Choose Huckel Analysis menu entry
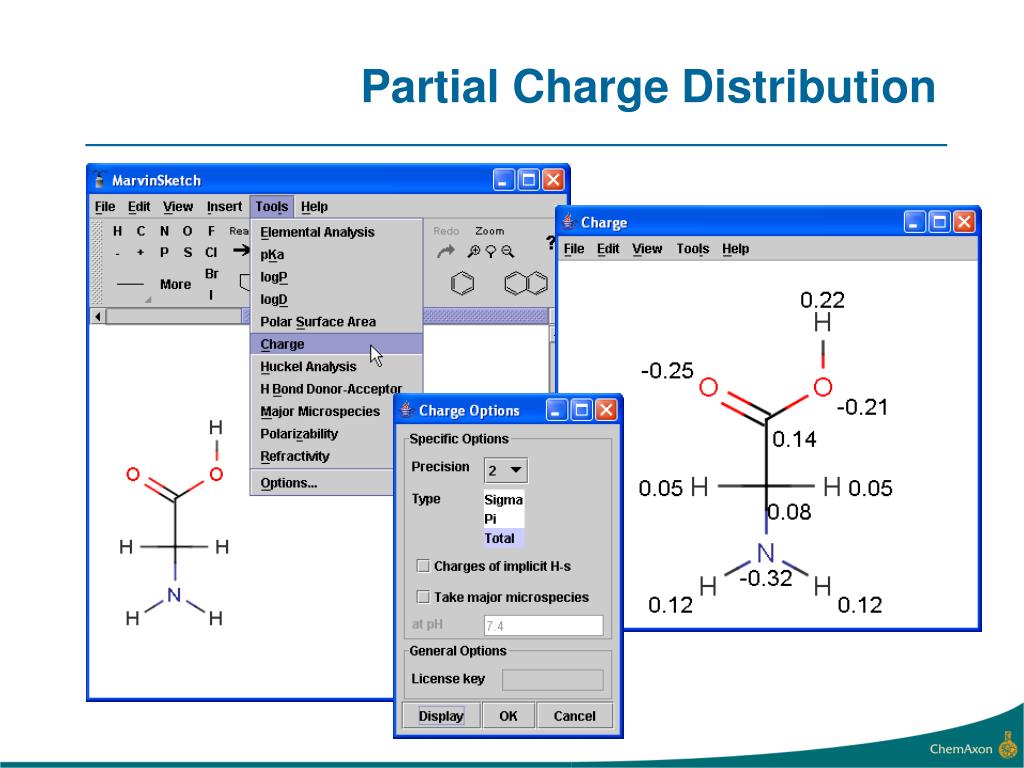The width and height of the screenshot is (1024, 768). 336,366
